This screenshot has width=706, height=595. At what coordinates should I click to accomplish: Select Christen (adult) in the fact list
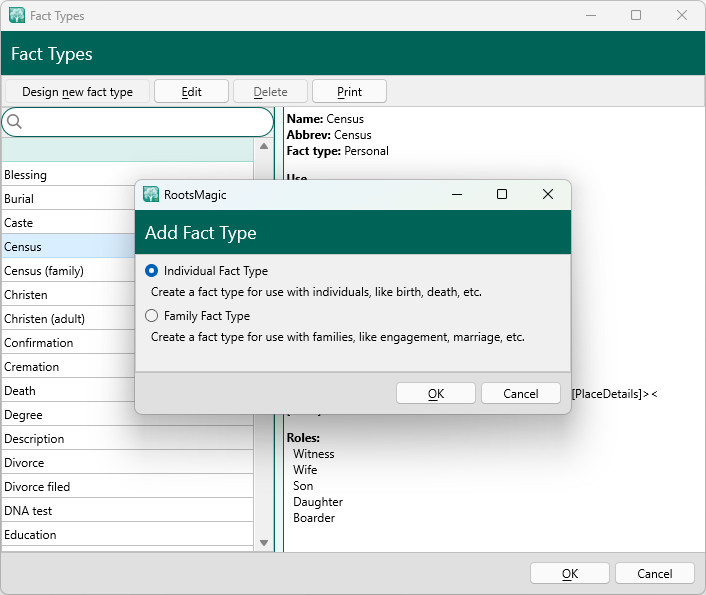[68, 318]
